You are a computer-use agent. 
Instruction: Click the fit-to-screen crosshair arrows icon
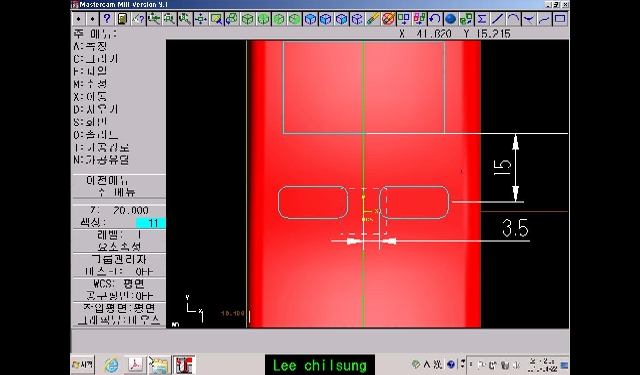click(x=200, y=19)
